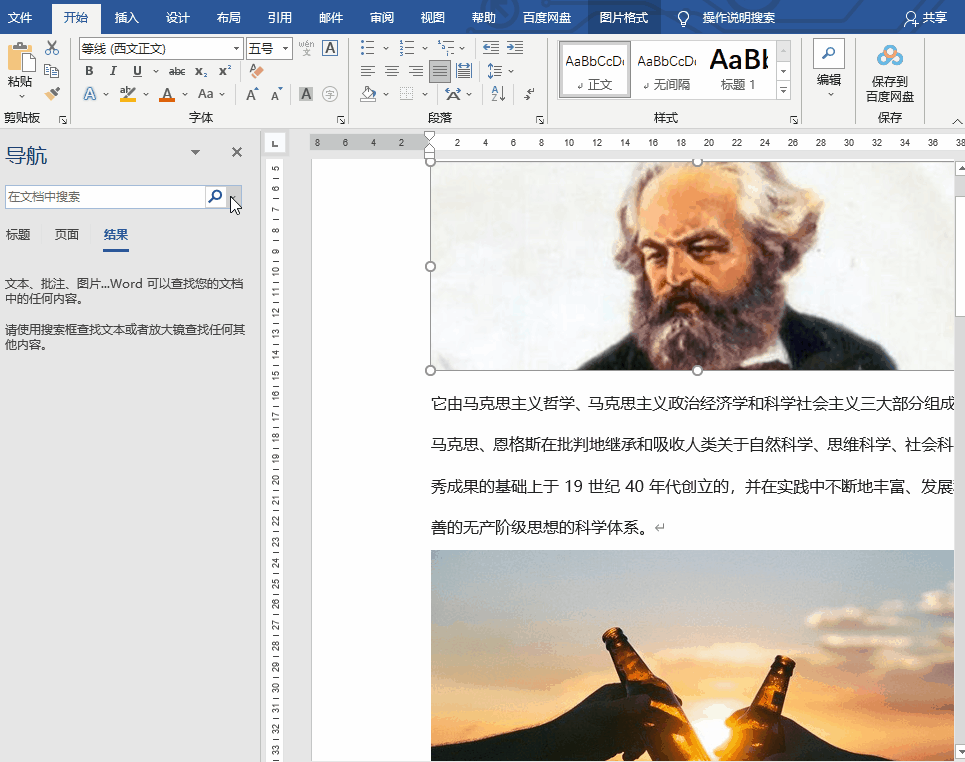This screenshot has height=762, width=965.
Task: Click the 共享 share button
Action: (925, 18)
